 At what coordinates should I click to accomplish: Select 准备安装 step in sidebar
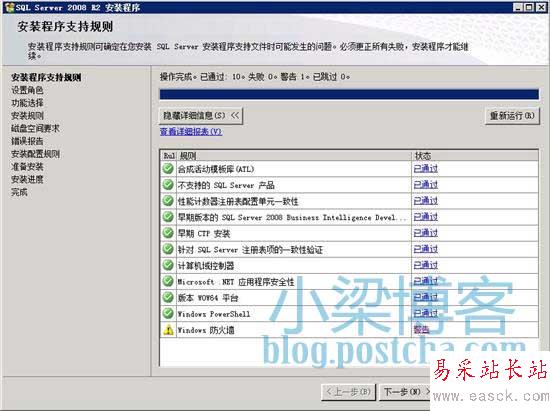tap(27, 167)
